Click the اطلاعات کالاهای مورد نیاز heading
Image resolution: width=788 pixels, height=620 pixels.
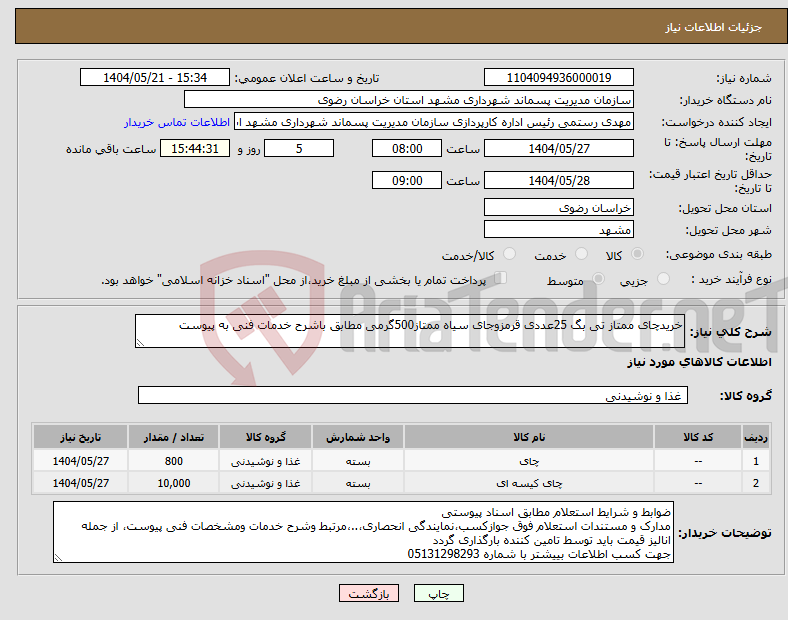(699, 362)
